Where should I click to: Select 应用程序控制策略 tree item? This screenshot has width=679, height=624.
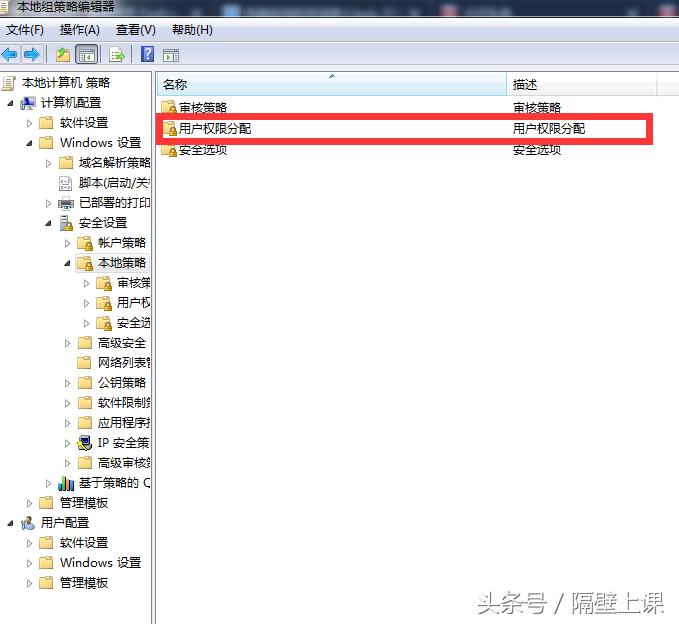pyautogui.click(x=124, y=423)
